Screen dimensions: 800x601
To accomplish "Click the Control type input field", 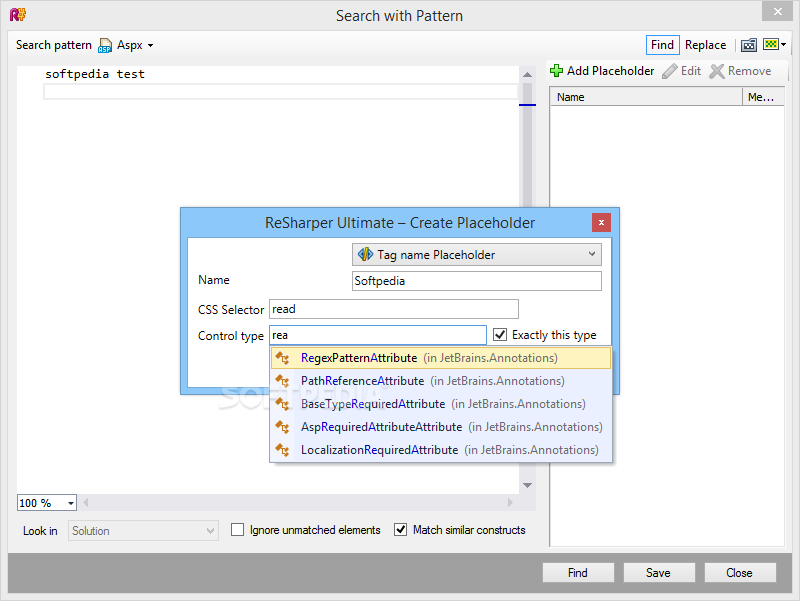I will point(378,335).
